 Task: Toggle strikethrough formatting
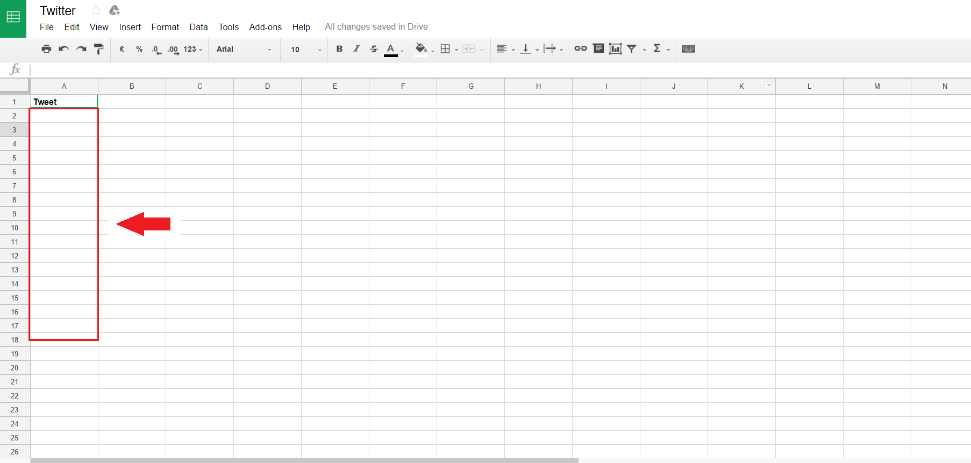(373, 48)
